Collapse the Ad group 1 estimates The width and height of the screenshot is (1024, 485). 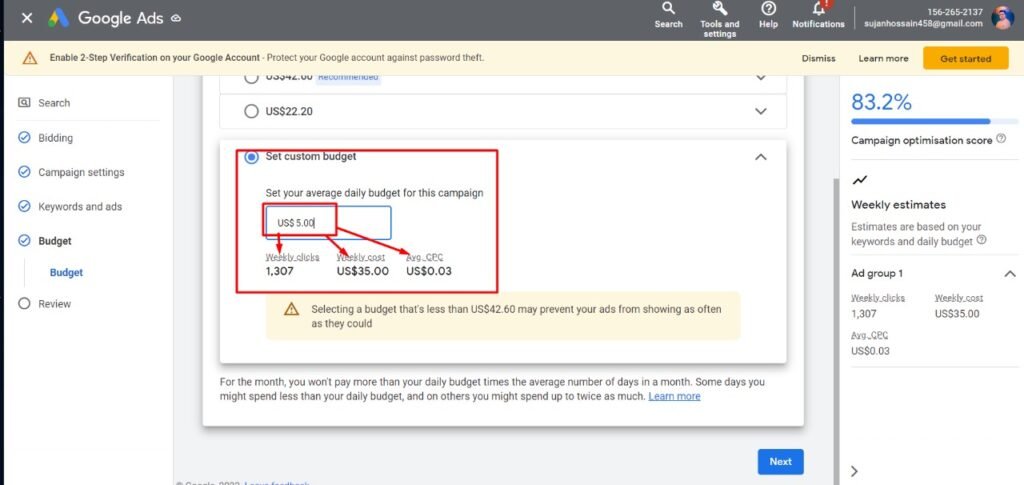1008,274
